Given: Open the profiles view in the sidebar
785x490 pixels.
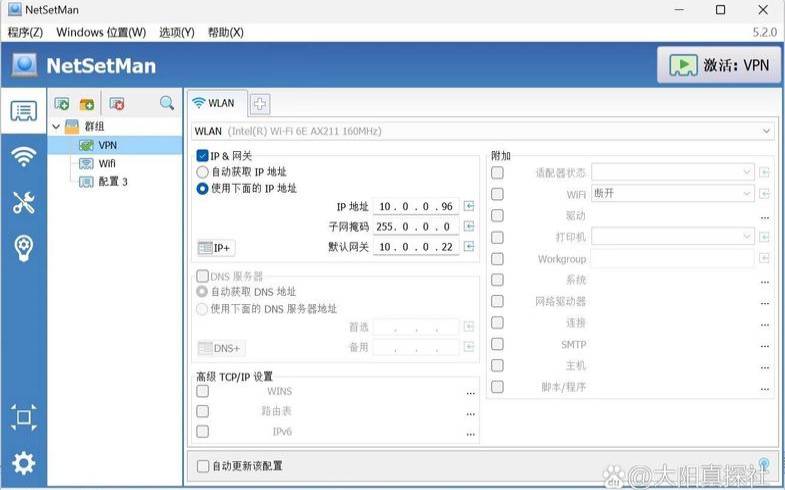Looking at the screenshot, I should click(24, 111).
